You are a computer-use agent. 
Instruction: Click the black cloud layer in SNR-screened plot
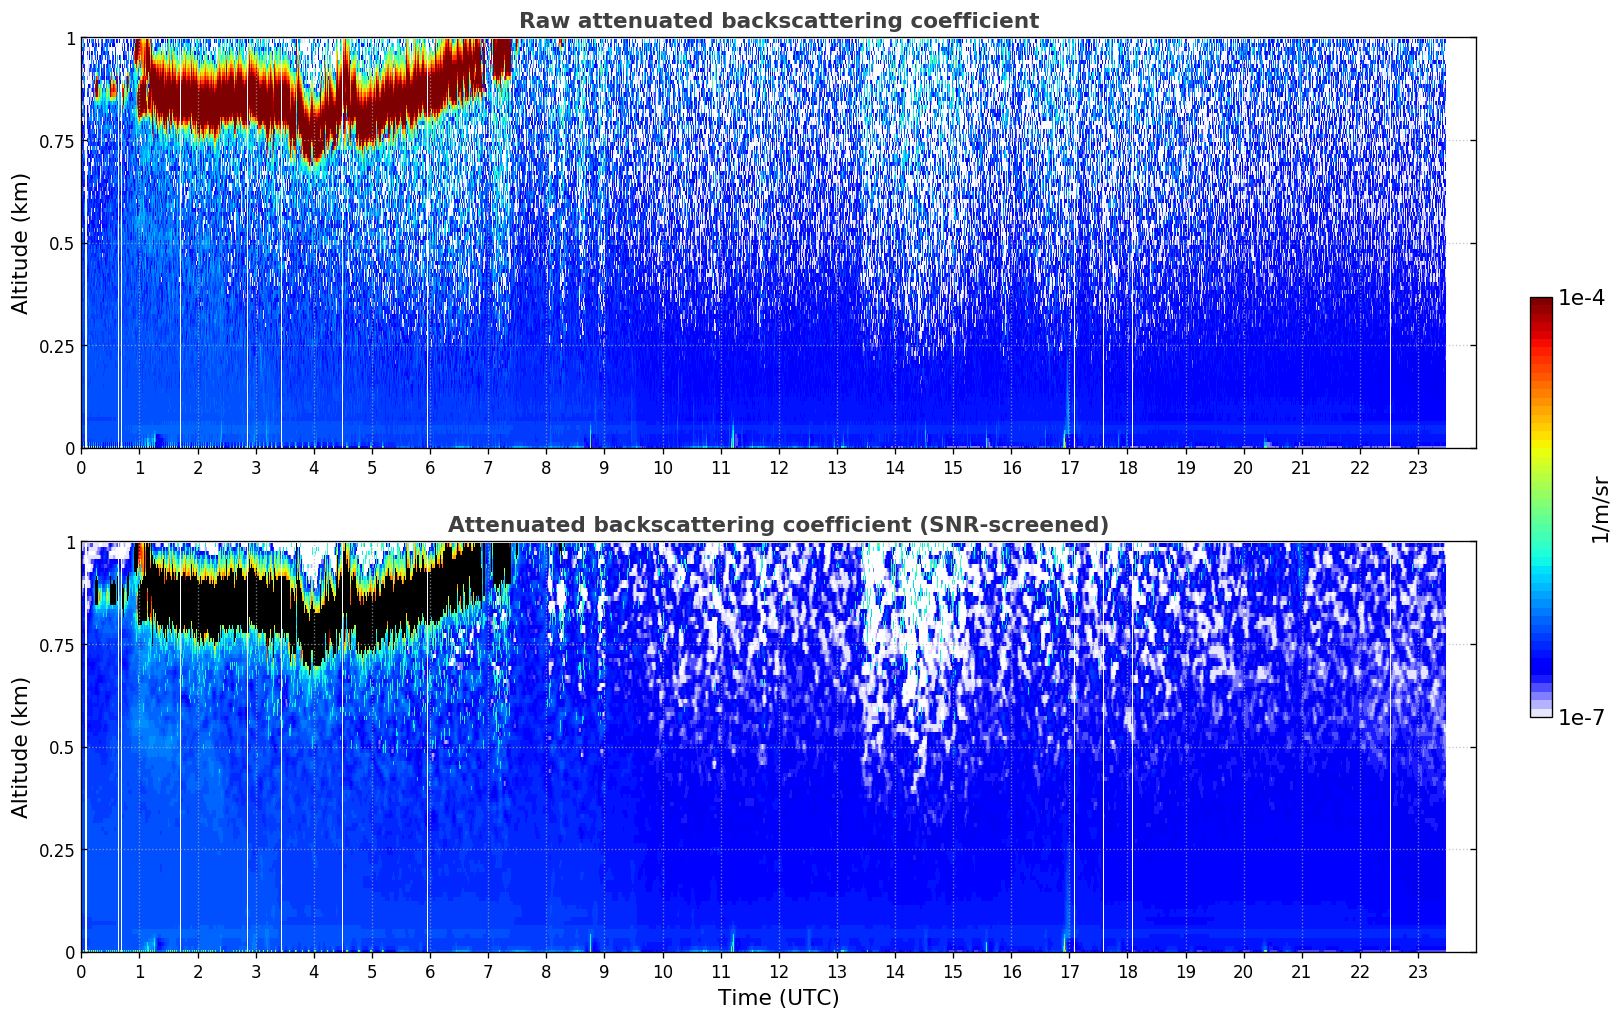(x=250, y=600)
